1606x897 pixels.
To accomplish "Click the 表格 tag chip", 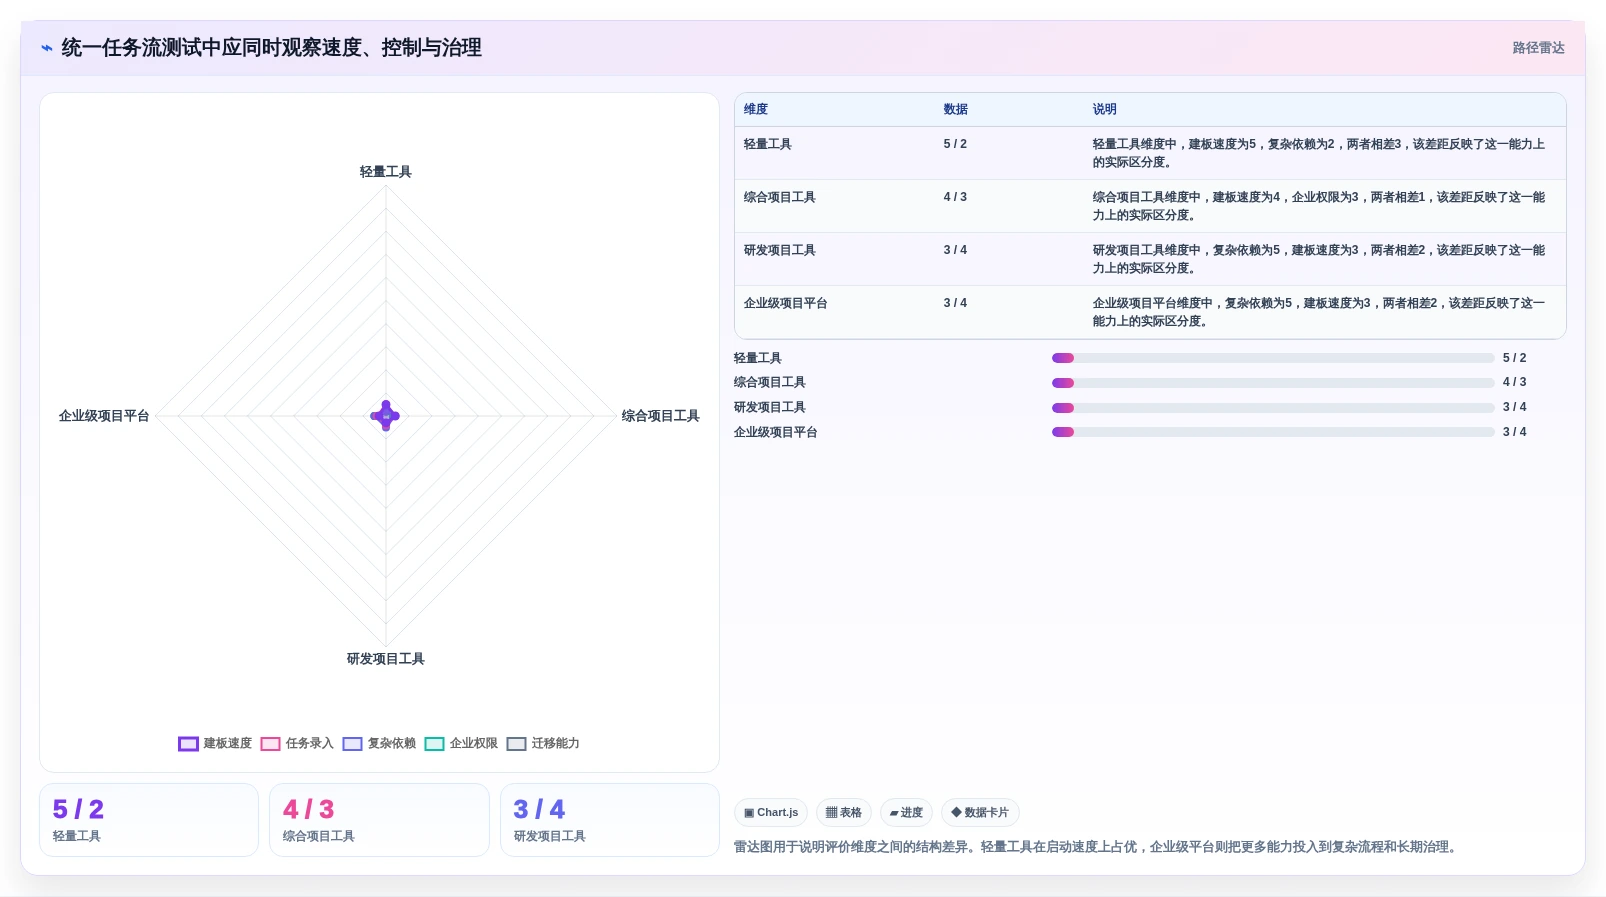I will click(x=844, y=813).
